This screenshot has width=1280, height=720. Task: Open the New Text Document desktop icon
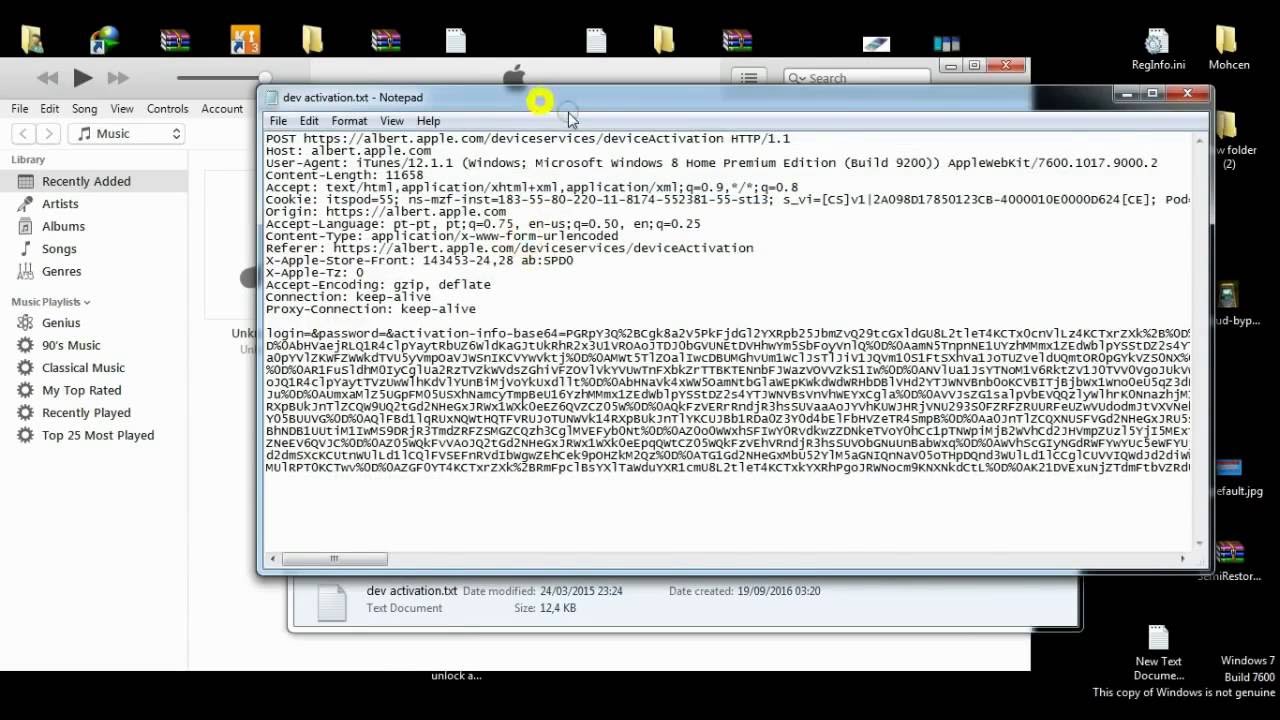point(1158,653)
